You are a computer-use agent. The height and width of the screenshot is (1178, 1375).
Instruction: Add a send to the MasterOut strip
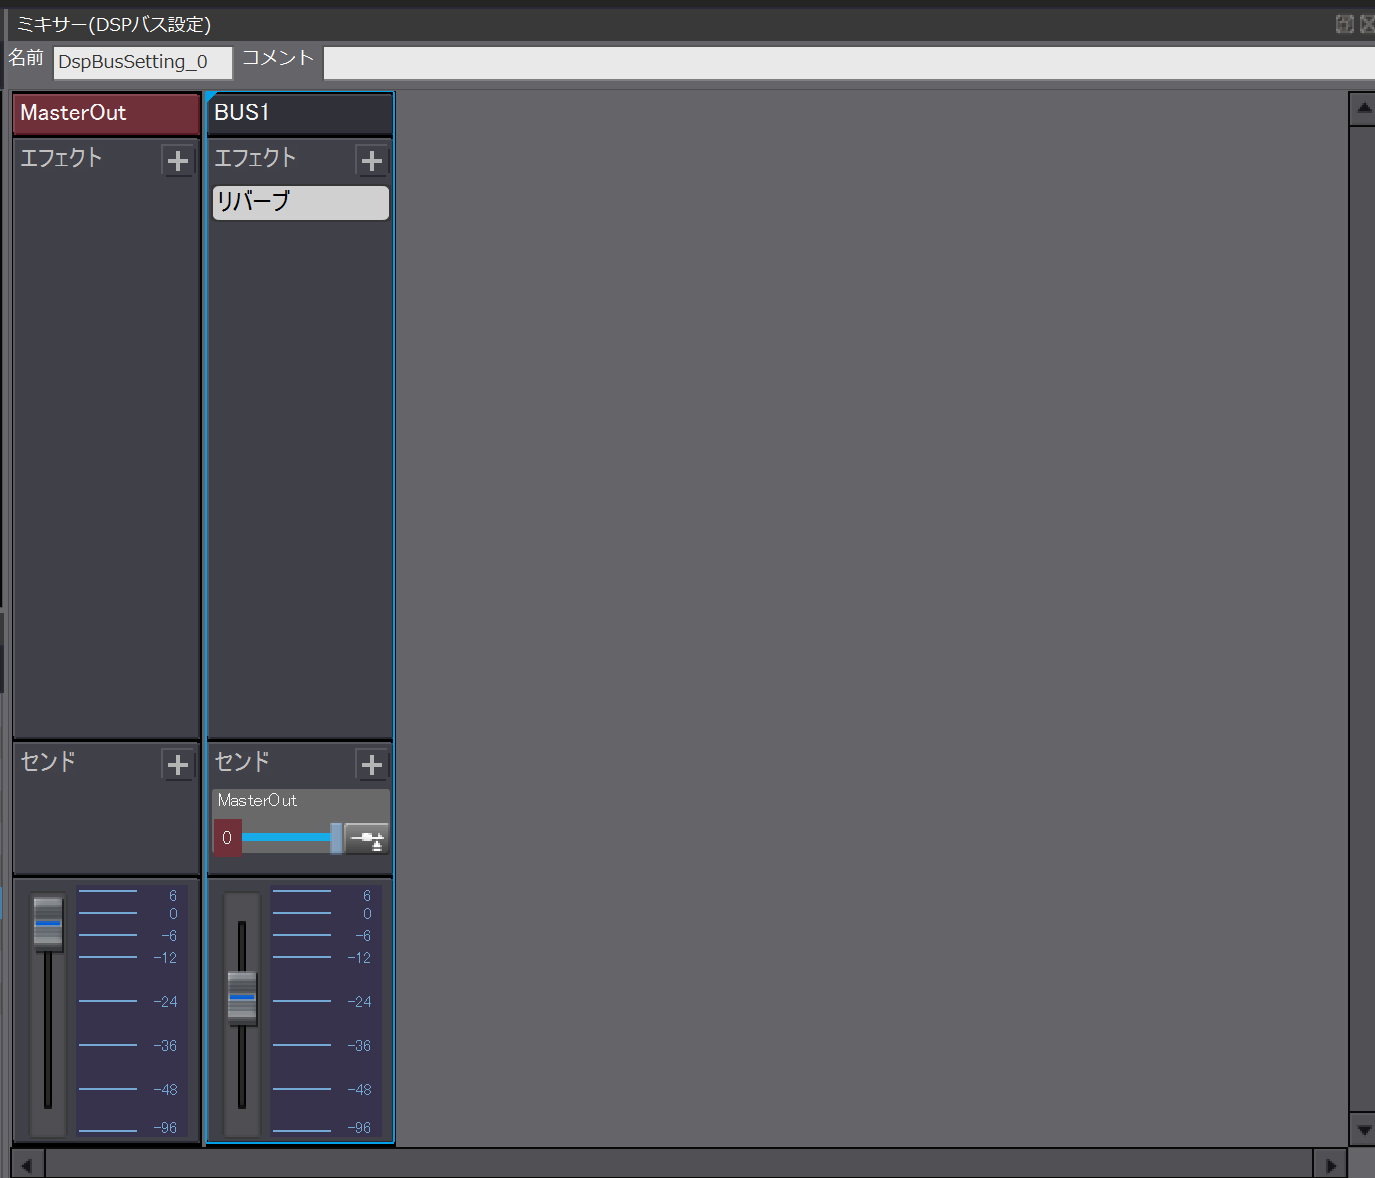pos(178,764)
